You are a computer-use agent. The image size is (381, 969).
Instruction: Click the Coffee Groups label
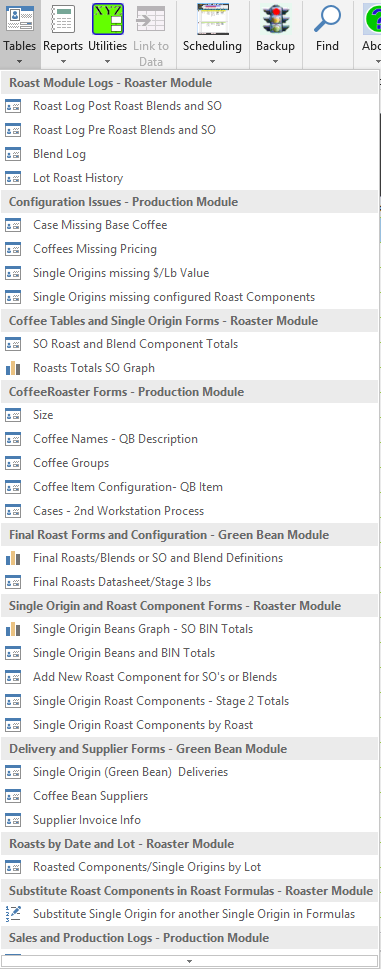click(71, 463)
